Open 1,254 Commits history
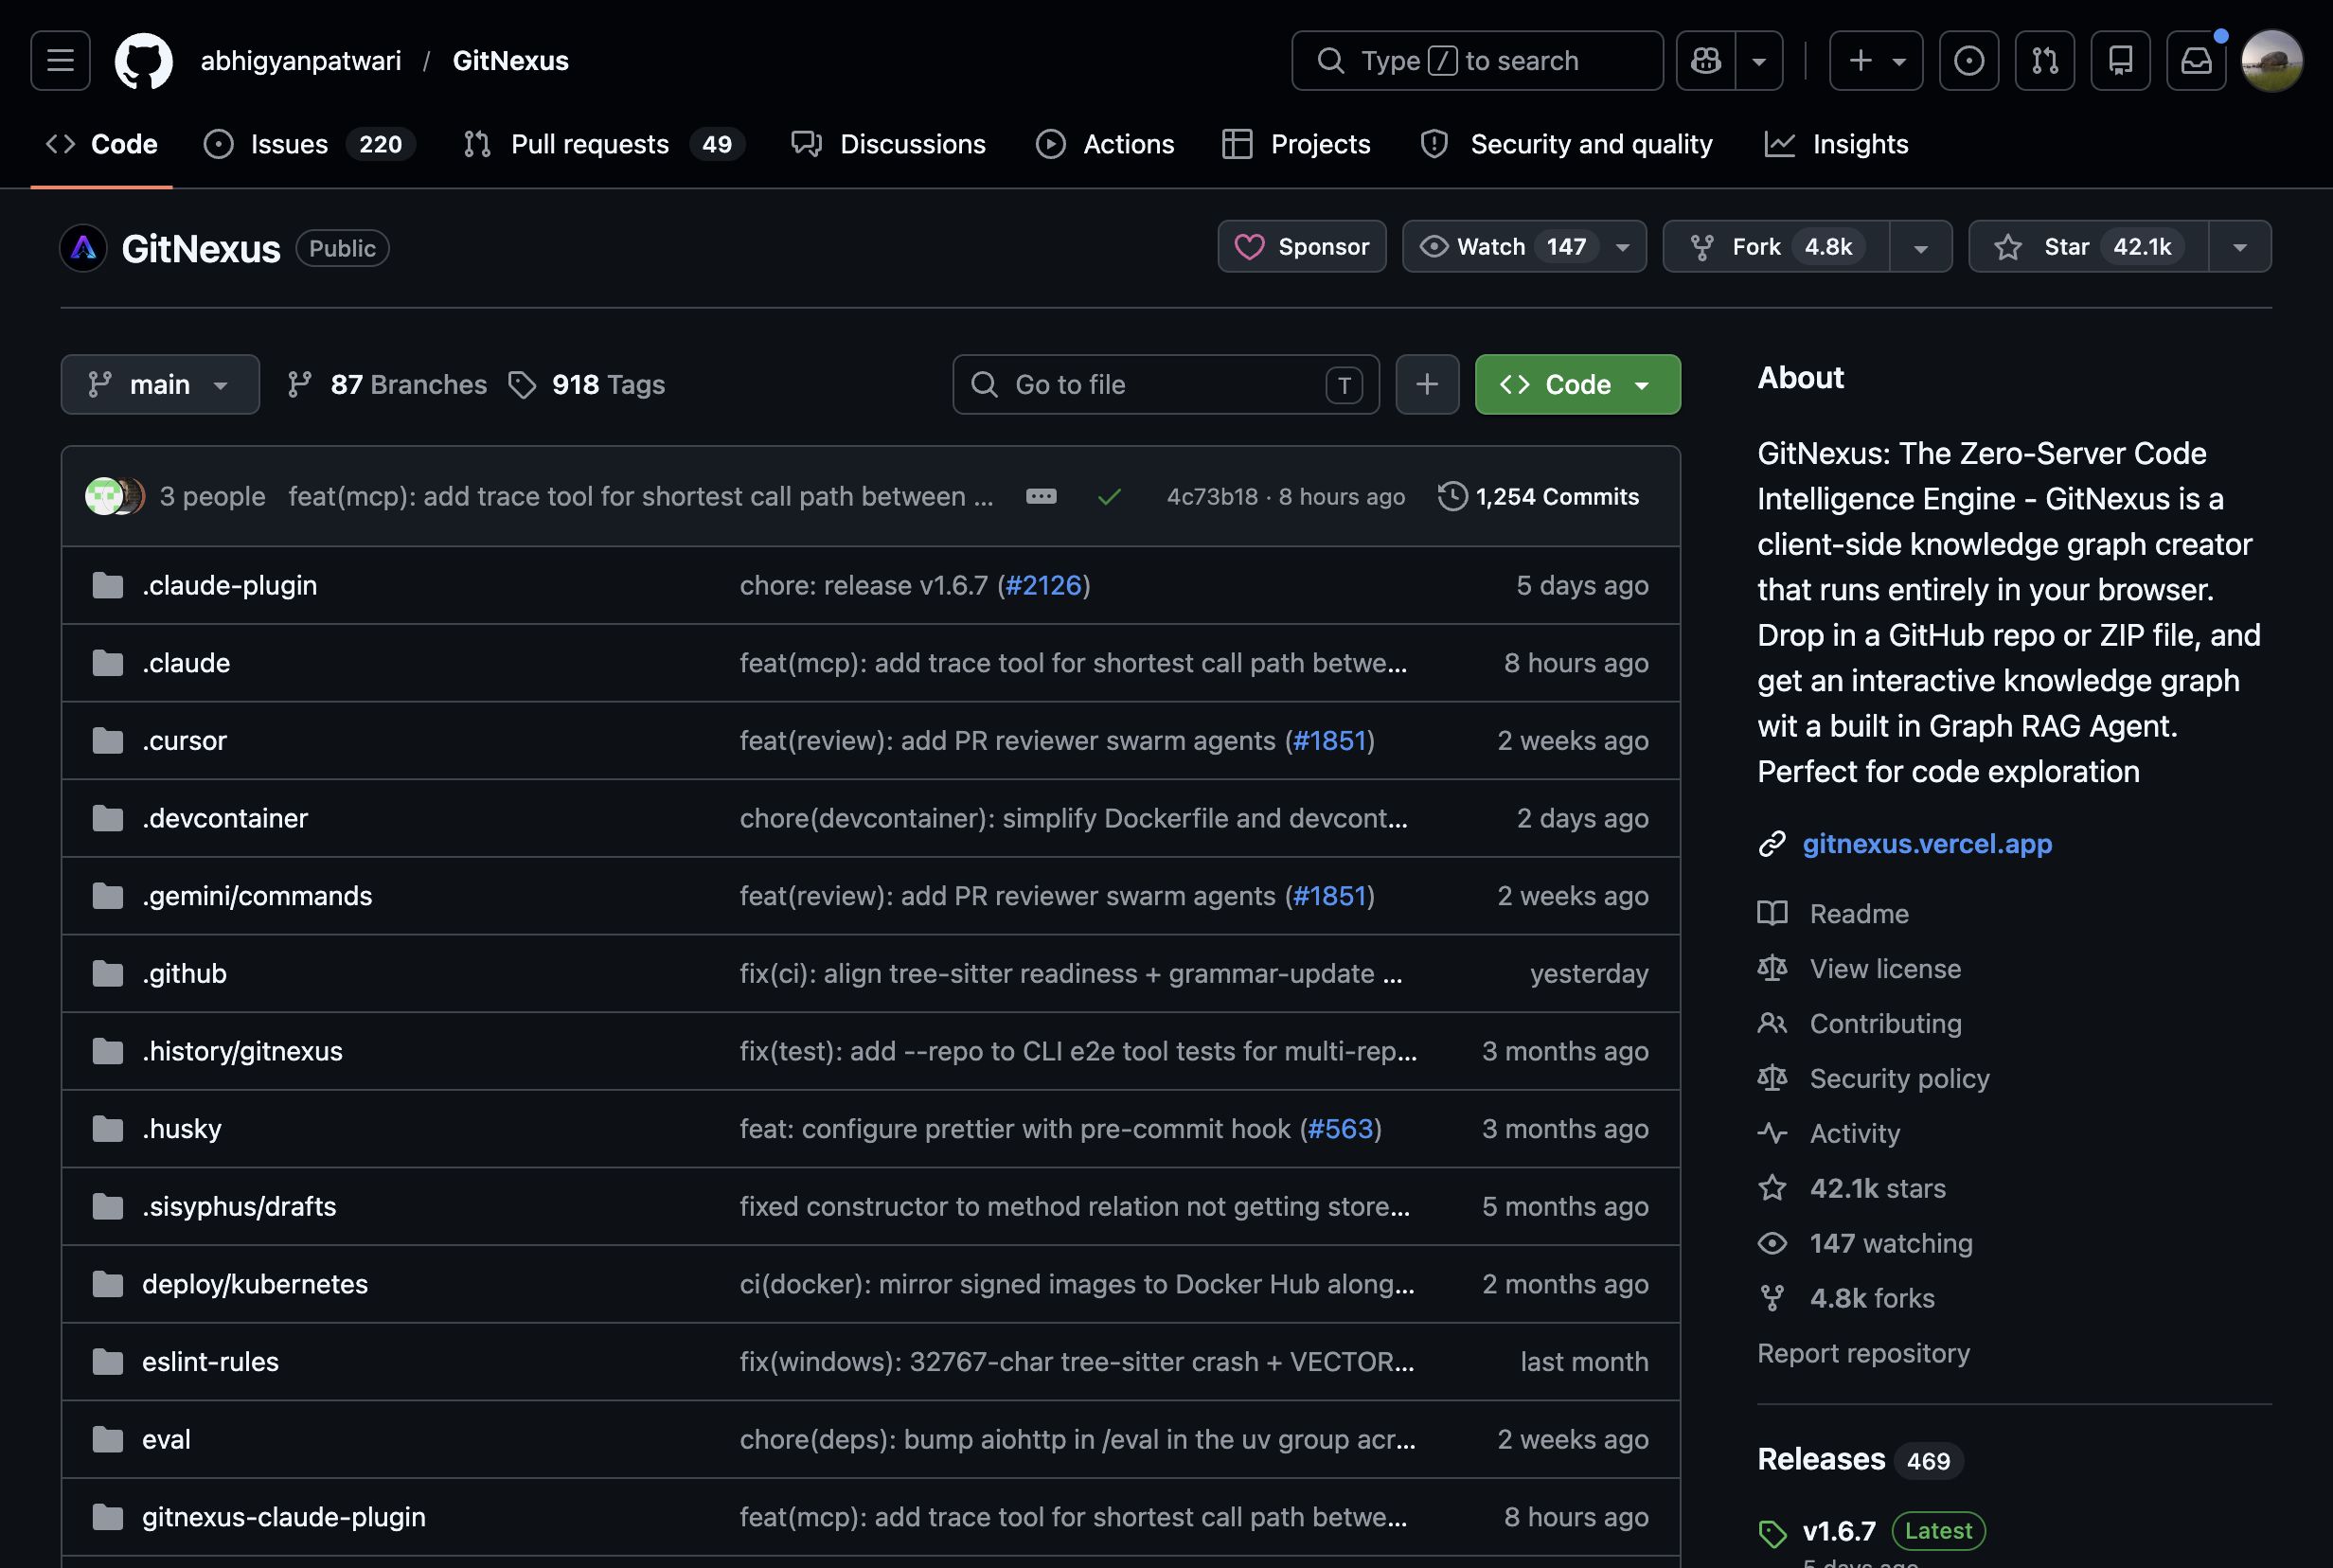The width and height of the screenshot is (2333, 1568). pos(1539,496)
